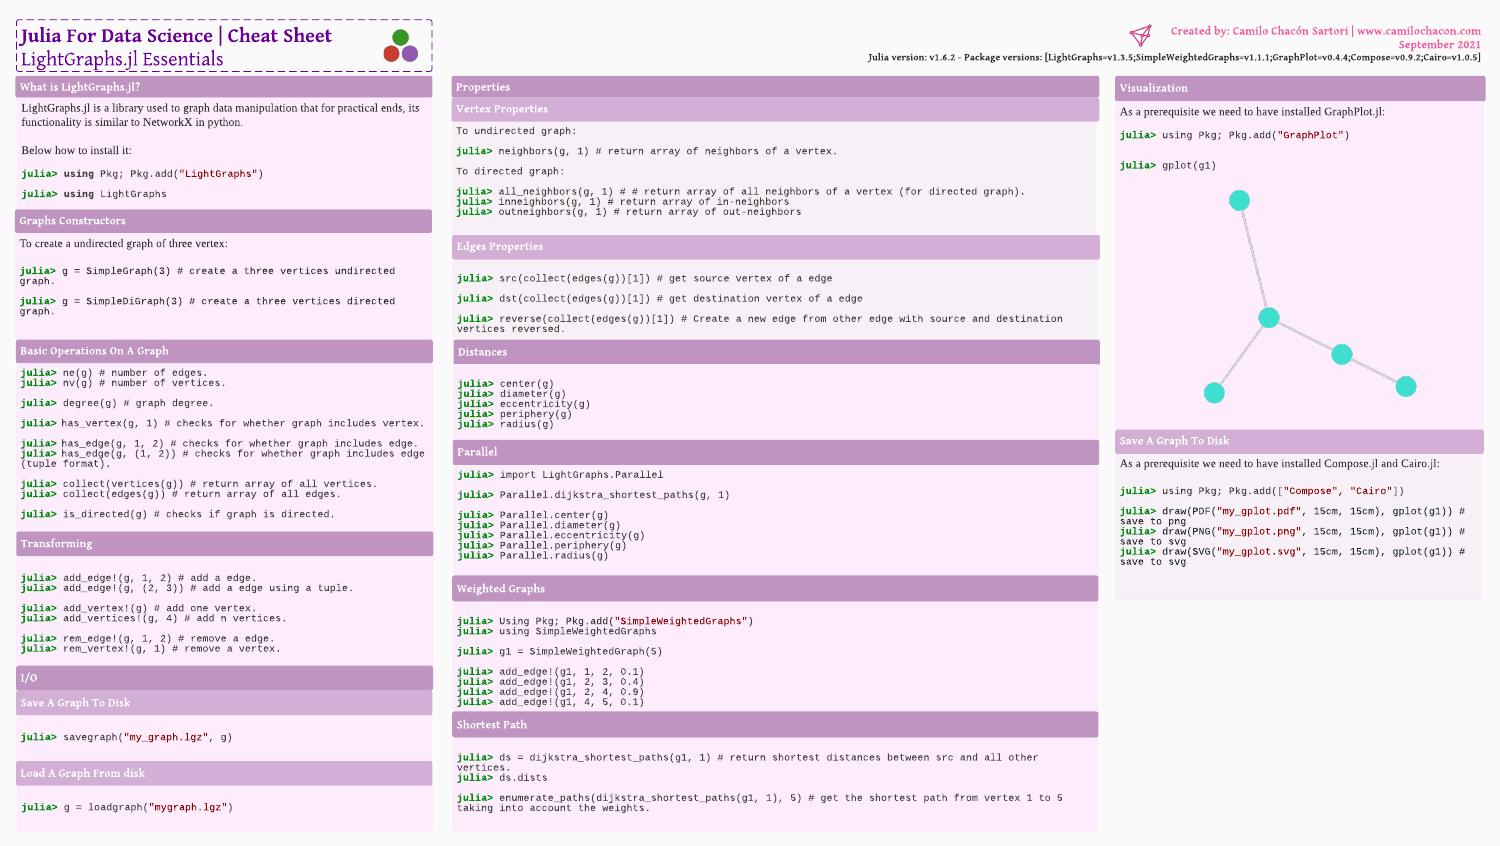This screenshot has height=846, width=1500.
Task: Click the Visualization section header
Action: (1153, 88)
